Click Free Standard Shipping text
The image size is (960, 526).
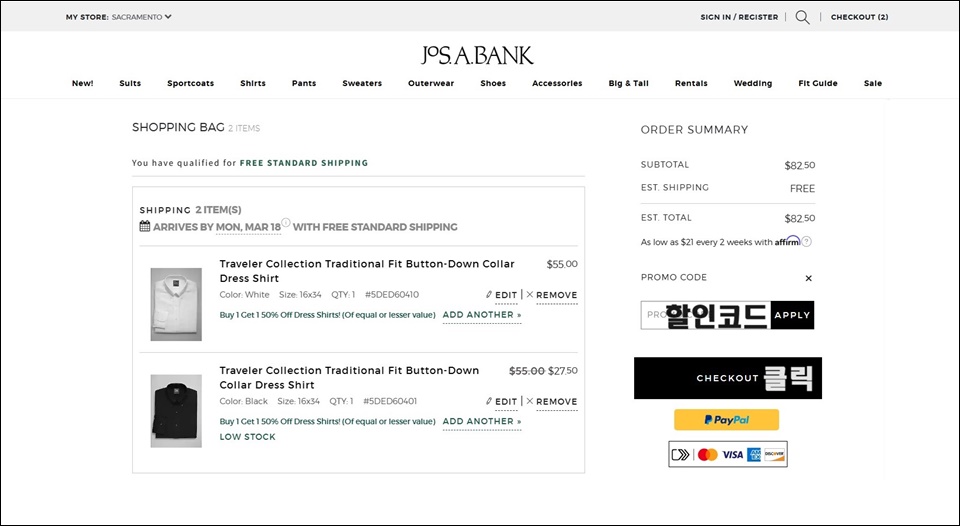point(304,163)
